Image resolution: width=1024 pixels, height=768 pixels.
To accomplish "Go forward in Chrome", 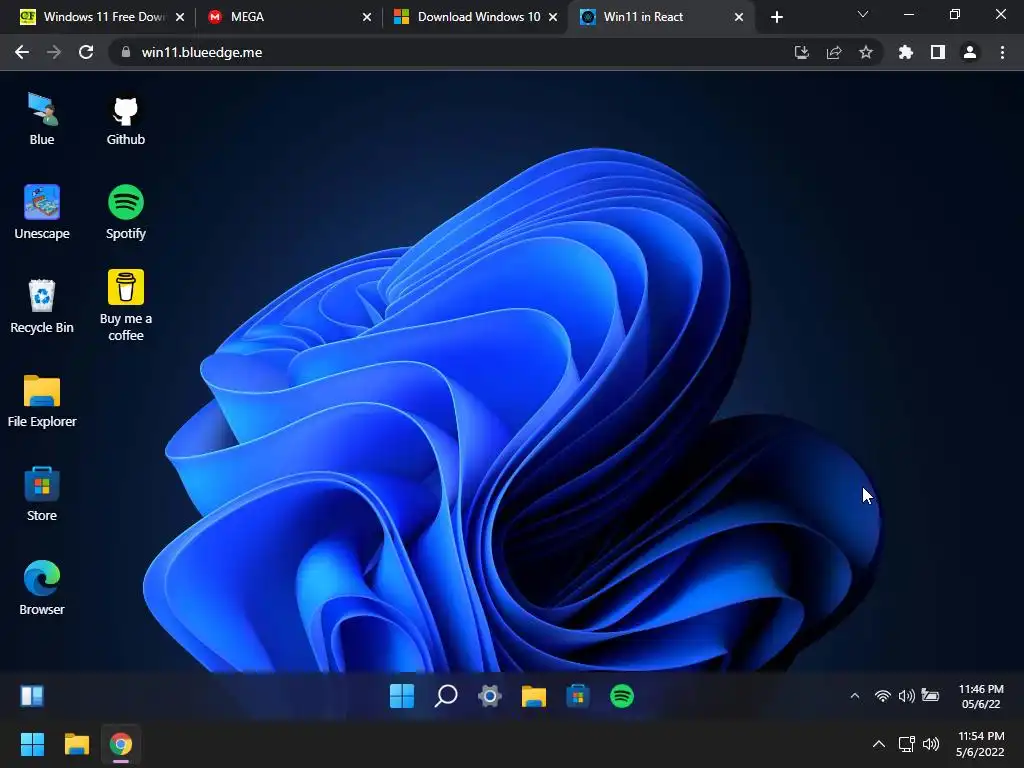I will coord(54,52).
